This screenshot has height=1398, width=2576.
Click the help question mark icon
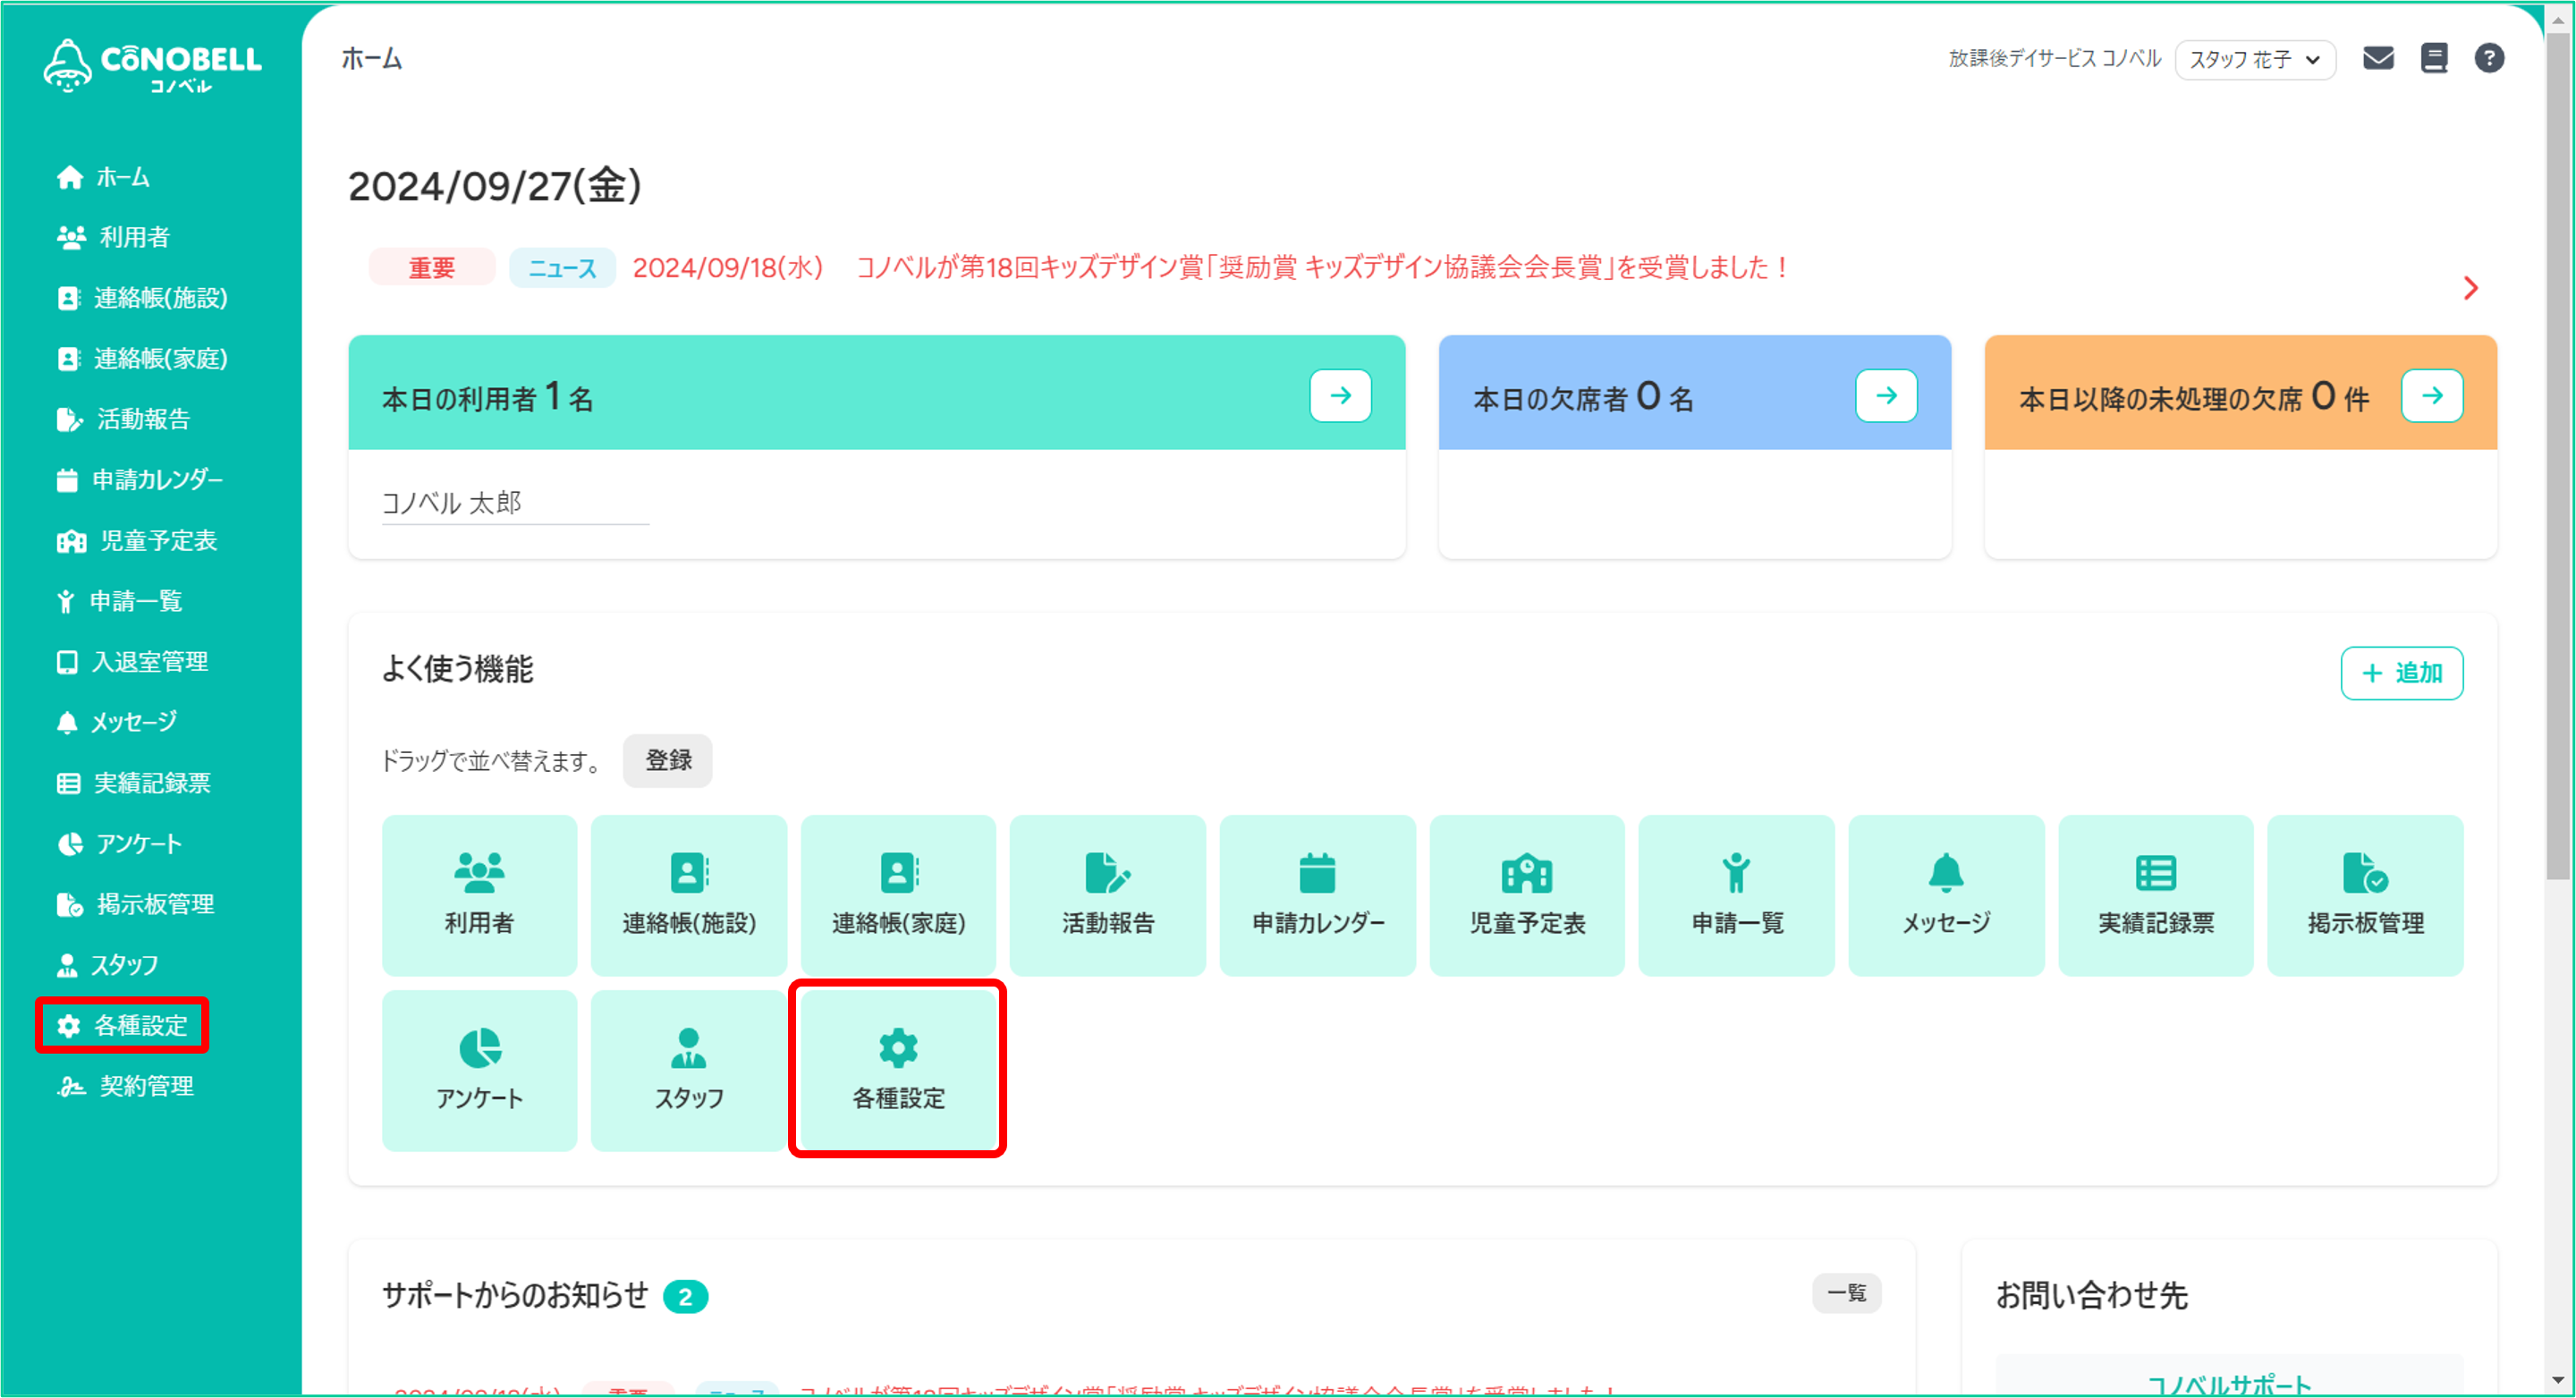[x=2488, y=58]
